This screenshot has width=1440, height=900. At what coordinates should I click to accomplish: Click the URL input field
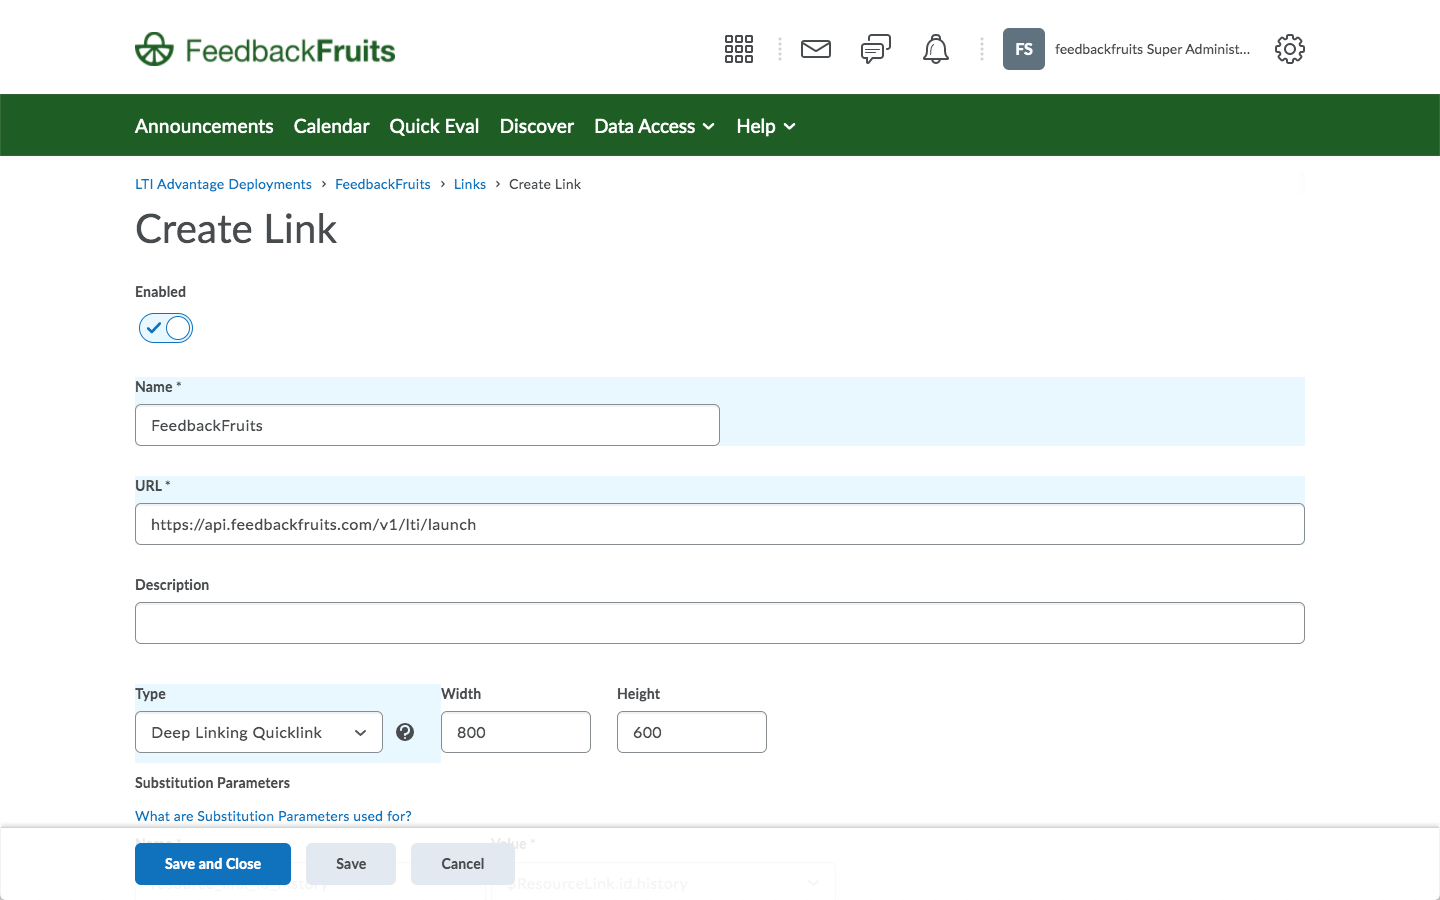pyautogui.click(x=720, y=524)
